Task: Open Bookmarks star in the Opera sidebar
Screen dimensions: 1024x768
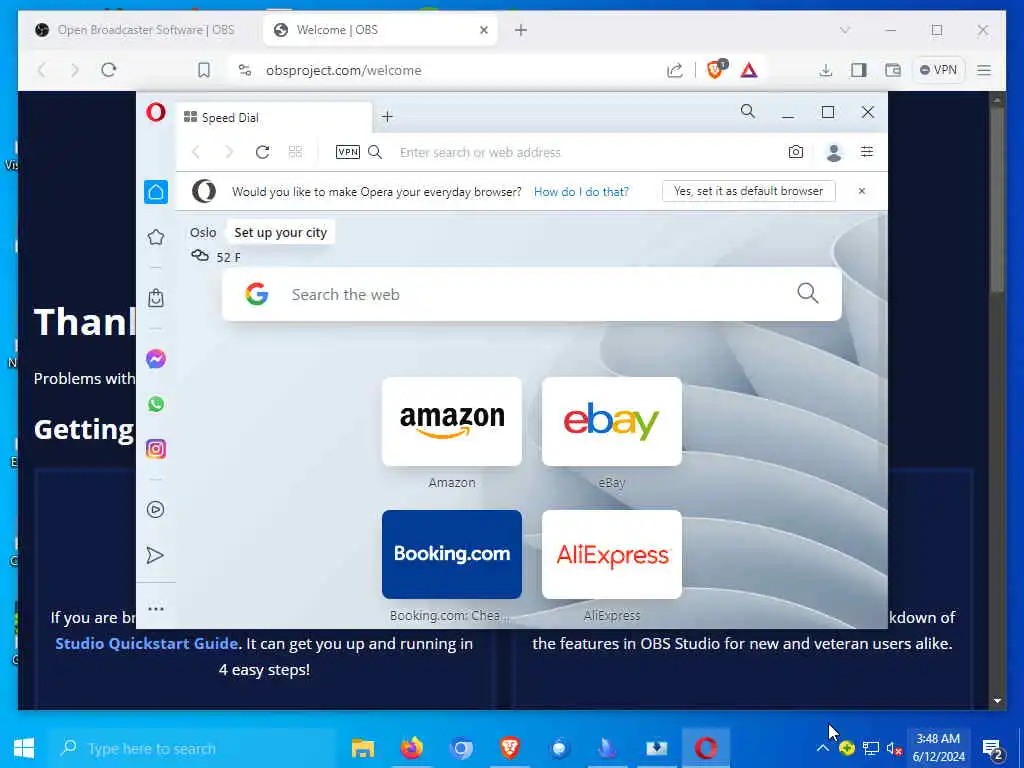Action: 155,237
